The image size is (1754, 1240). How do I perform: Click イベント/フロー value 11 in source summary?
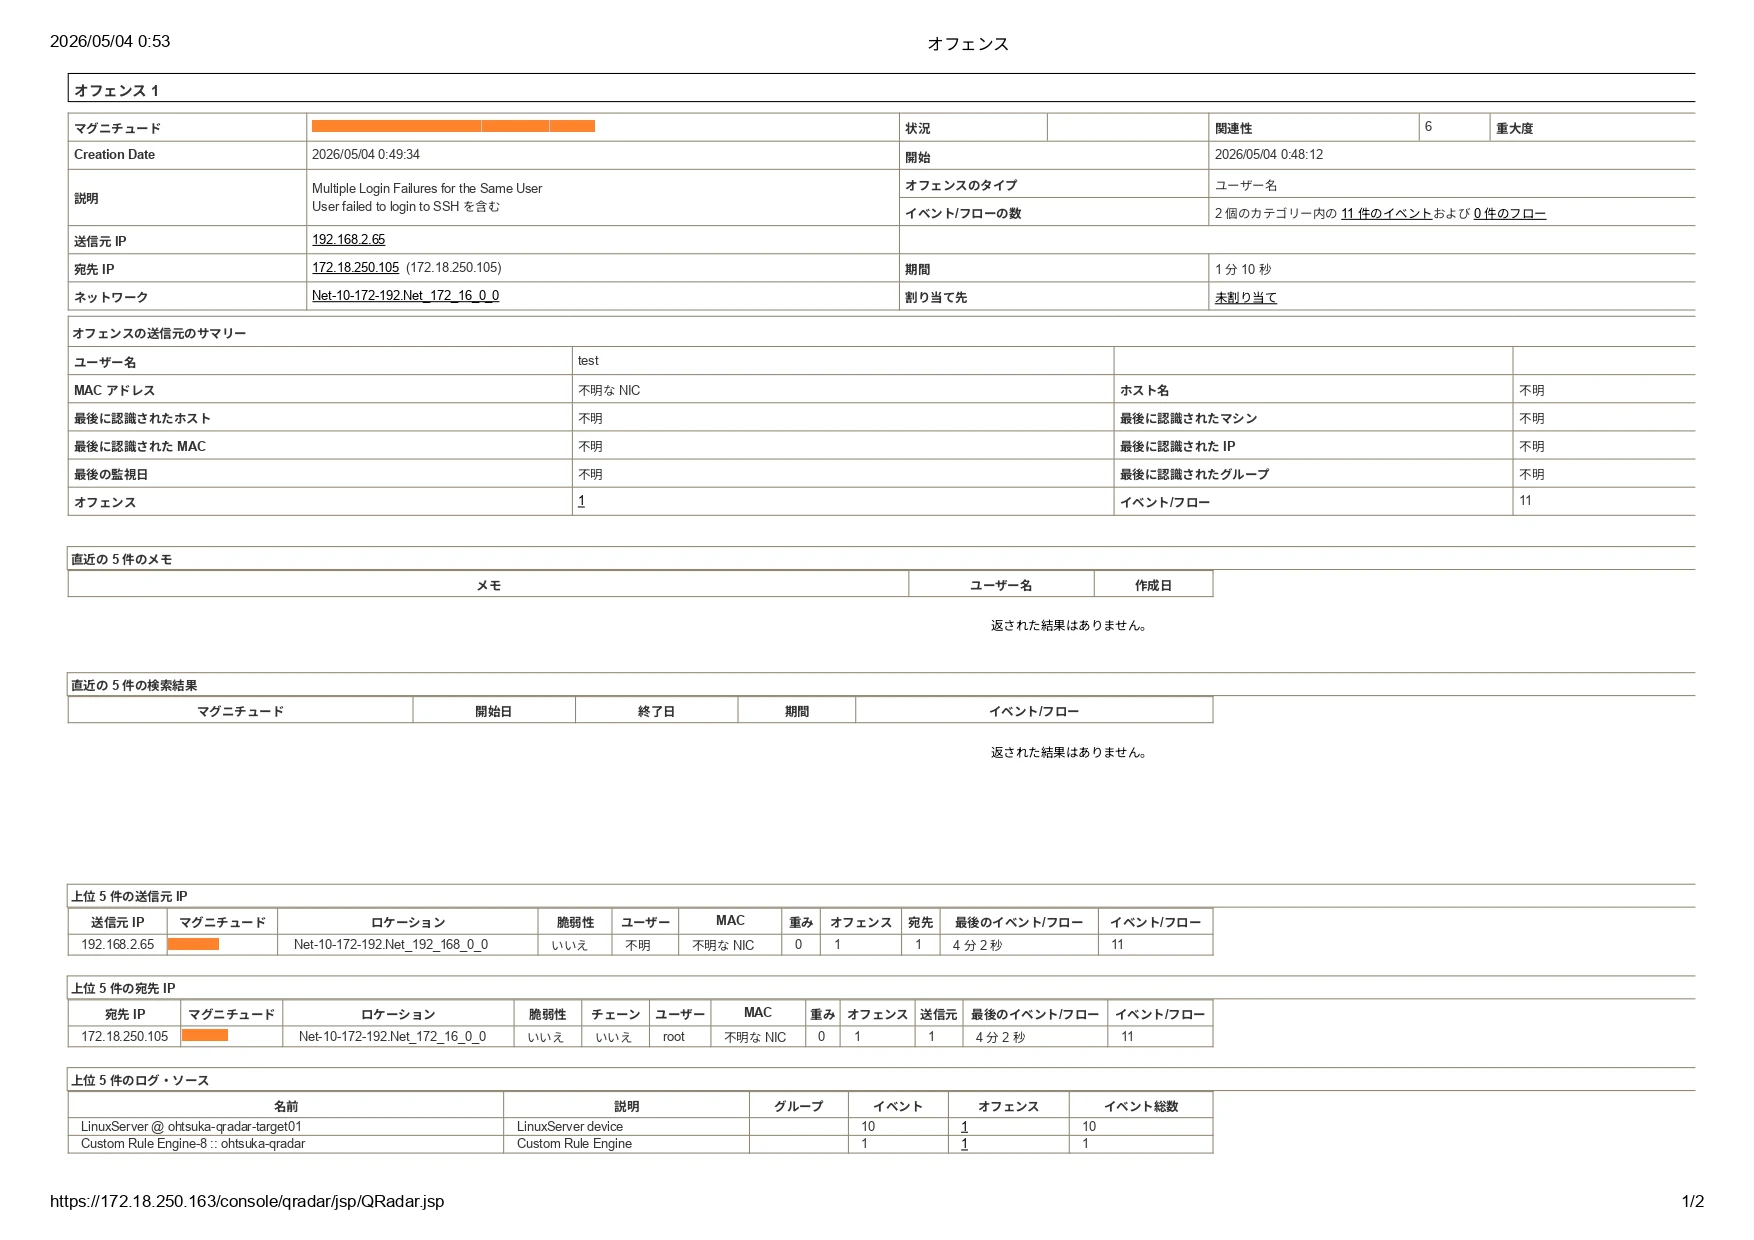coord(1525,501)
